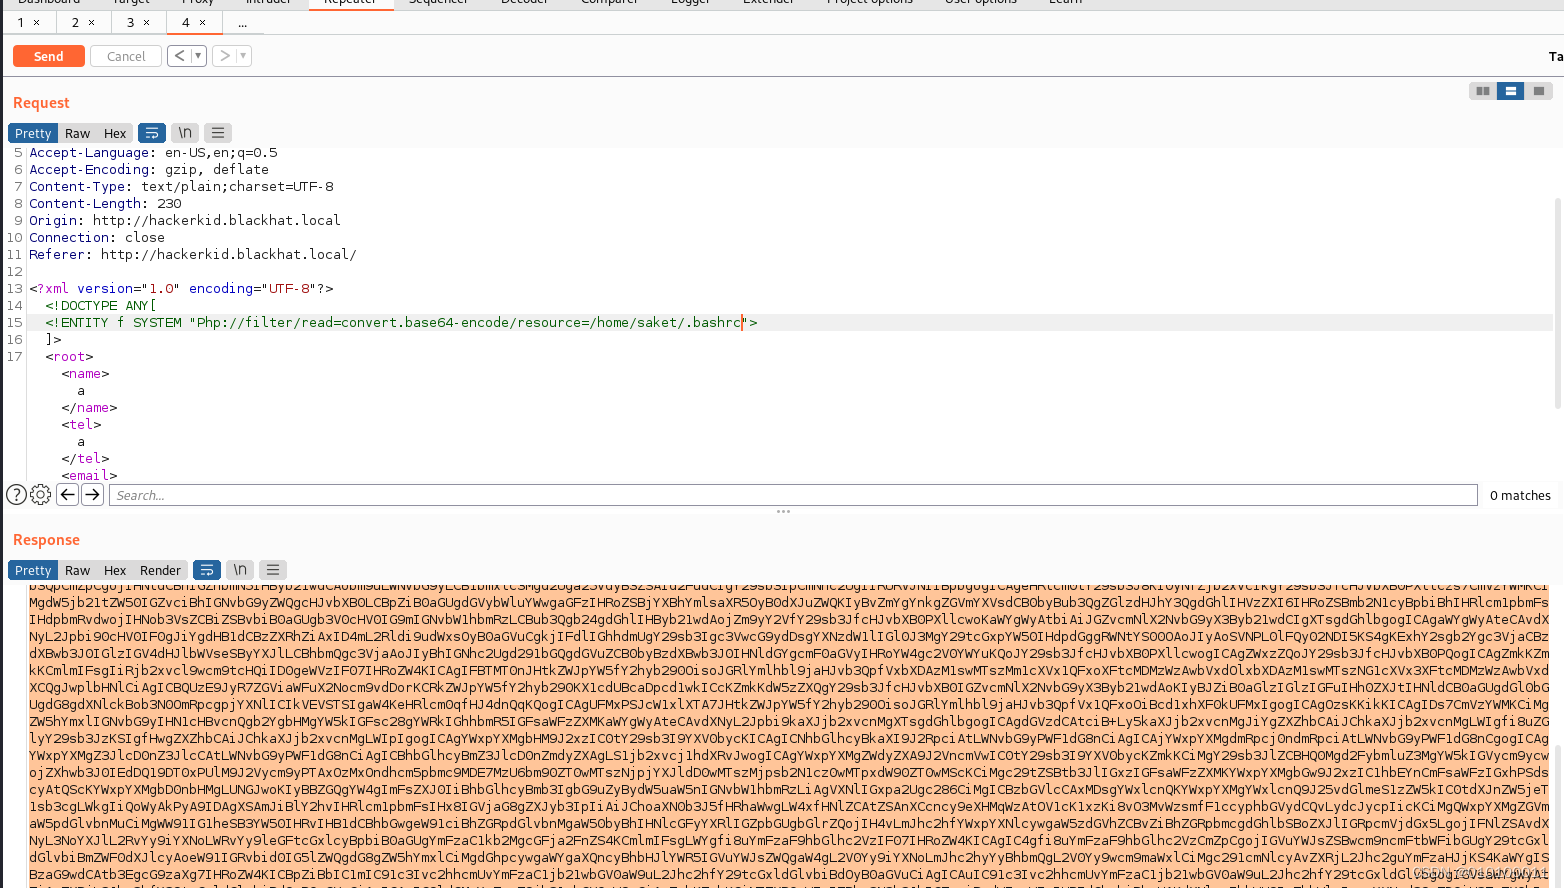Switch to top-bottom split layout
Viewport: 1564px width, 888px height.
click(1510, 91)
